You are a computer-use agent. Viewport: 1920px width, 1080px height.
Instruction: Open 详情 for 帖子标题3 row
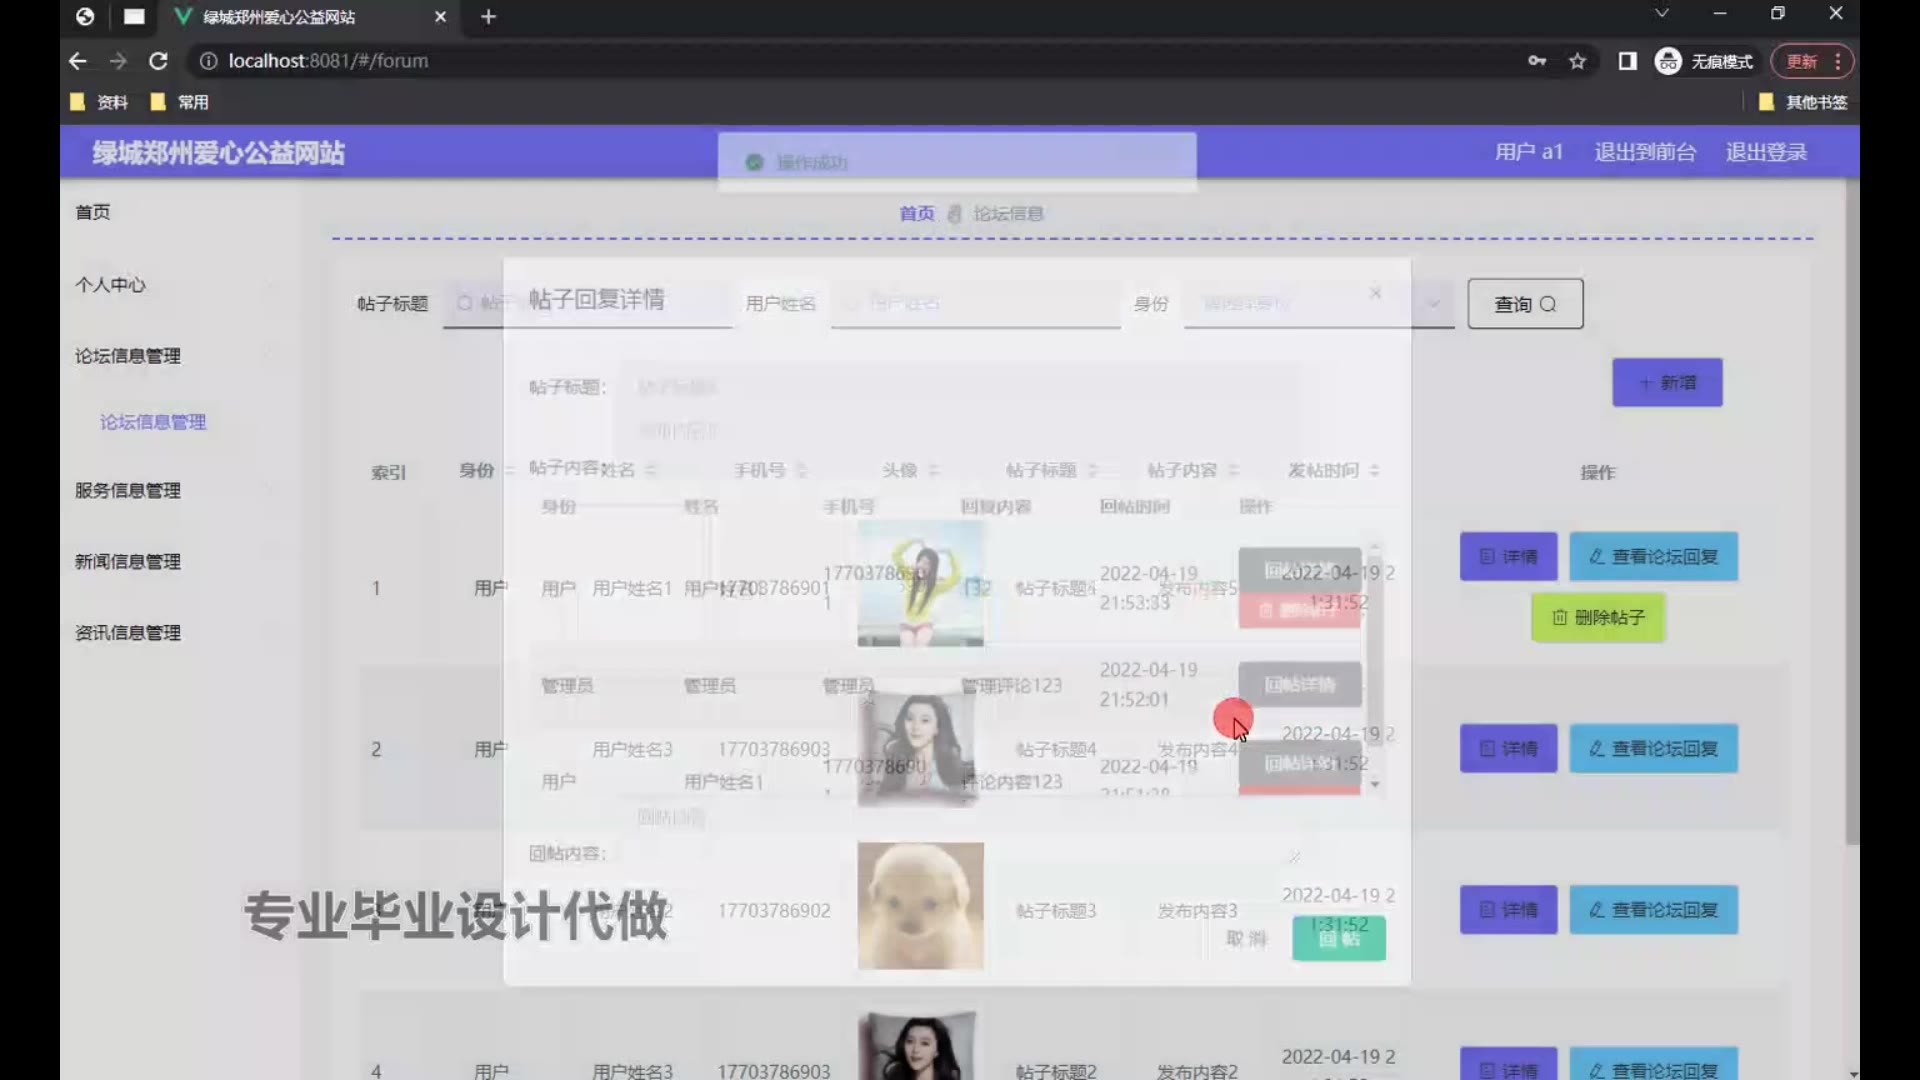1508,909
